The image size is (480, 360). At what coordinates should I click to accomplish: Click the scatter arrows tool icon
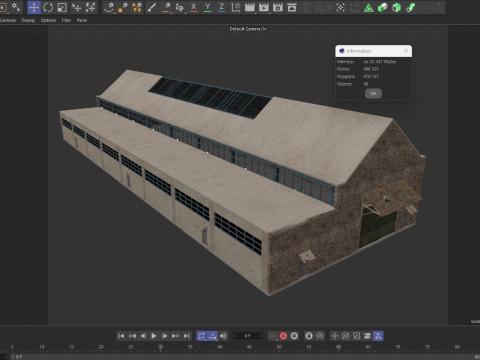pos(90,7)
